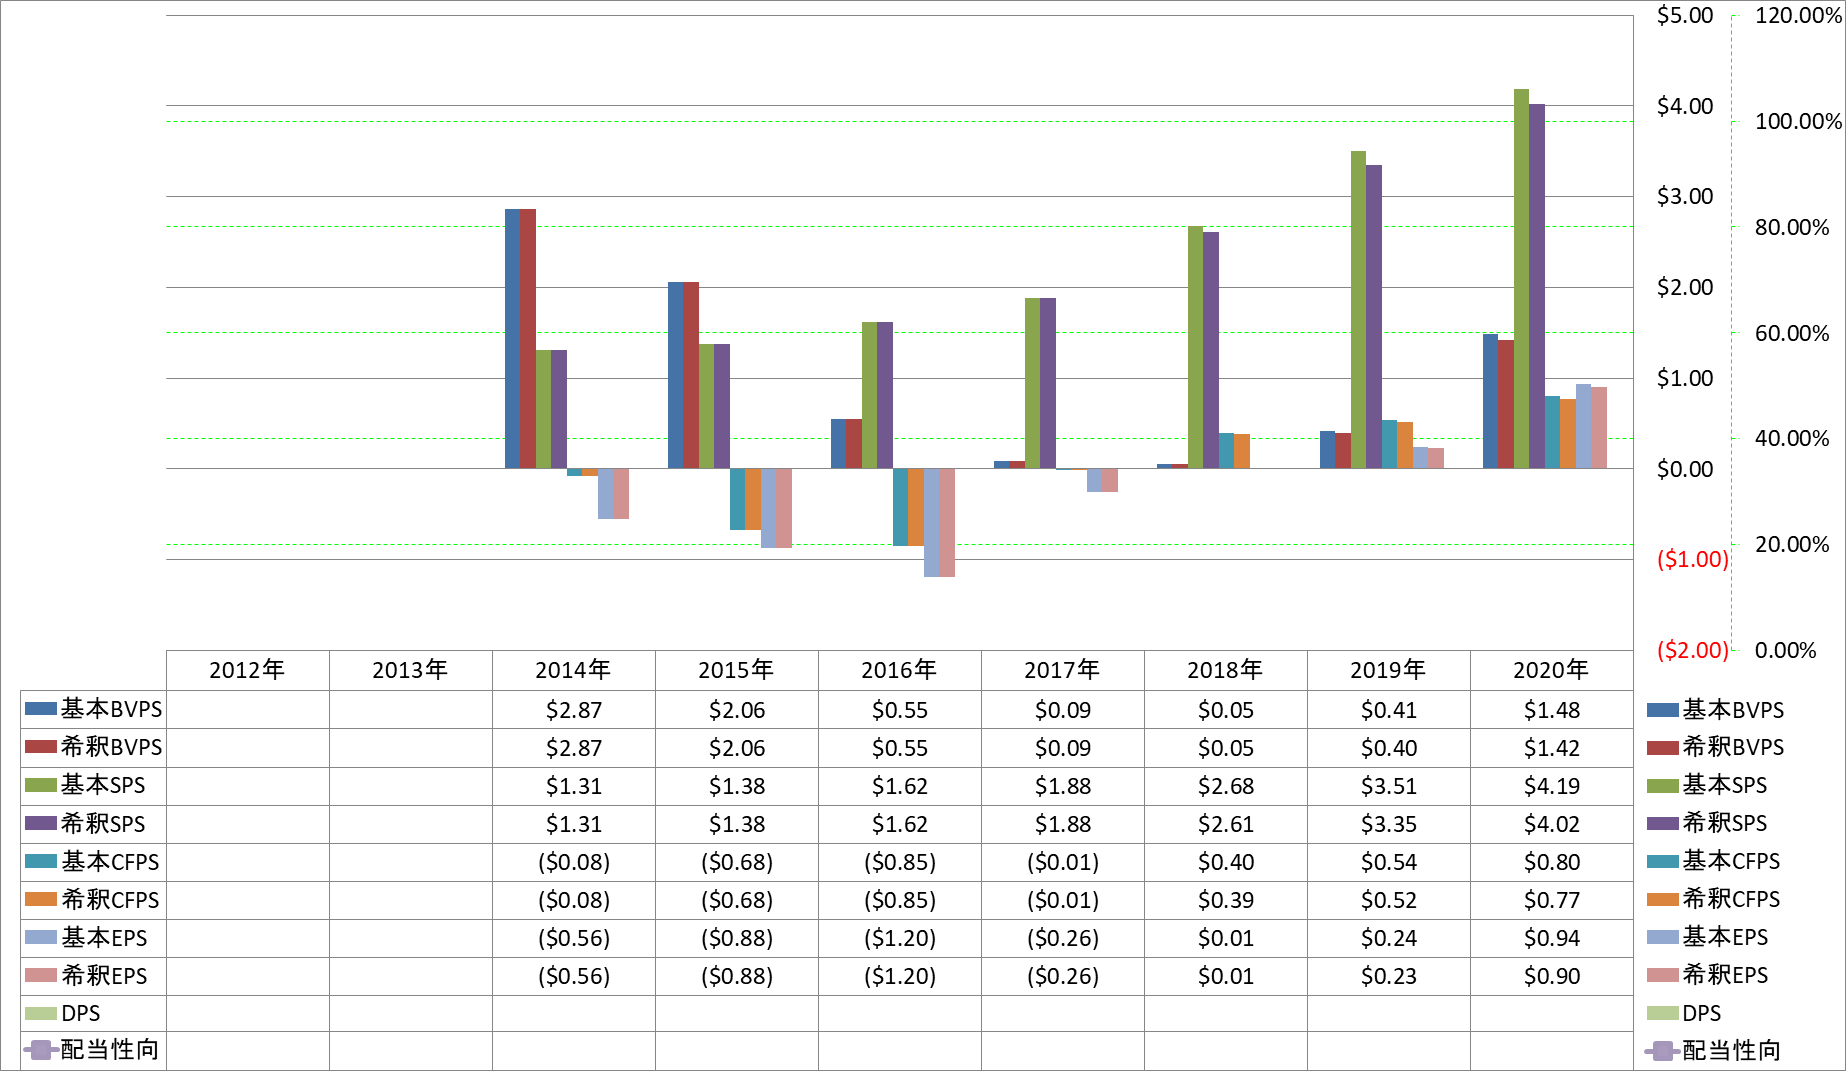Click the 0.00% secondary axis label
1846x1071 pixels.
click(1786, 650)
